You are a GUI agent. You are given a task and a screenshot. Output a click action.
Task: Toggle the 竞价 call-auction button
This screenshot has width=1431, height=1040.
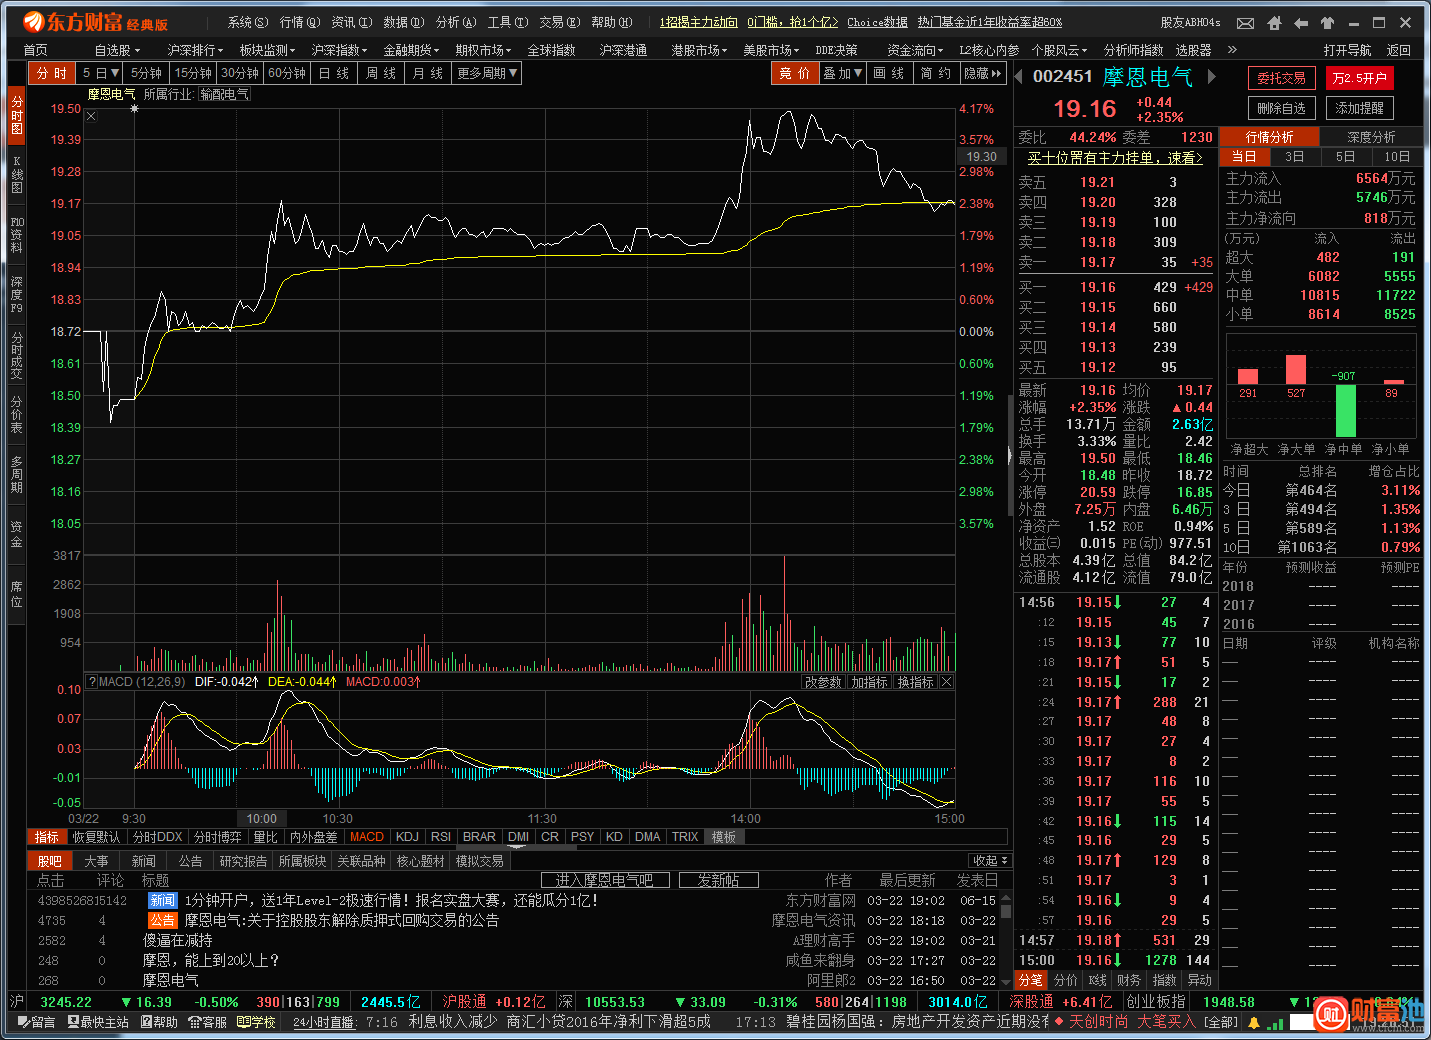(x=795, y=73)
